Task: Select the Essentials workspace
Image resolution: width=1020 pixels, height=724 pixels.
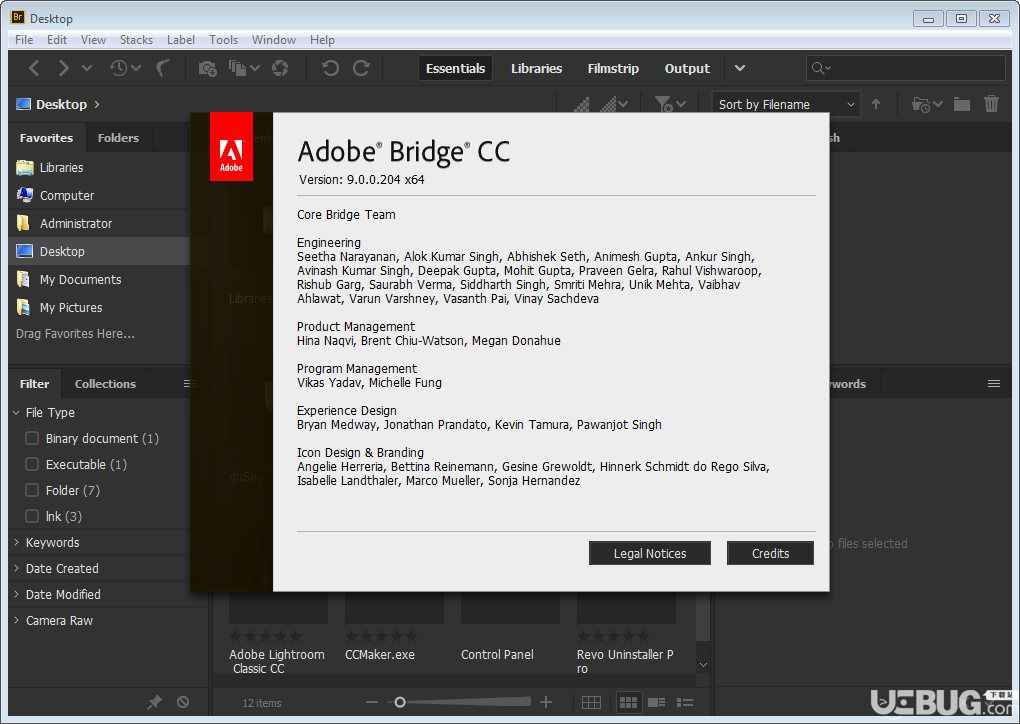Action: (455, 68)
